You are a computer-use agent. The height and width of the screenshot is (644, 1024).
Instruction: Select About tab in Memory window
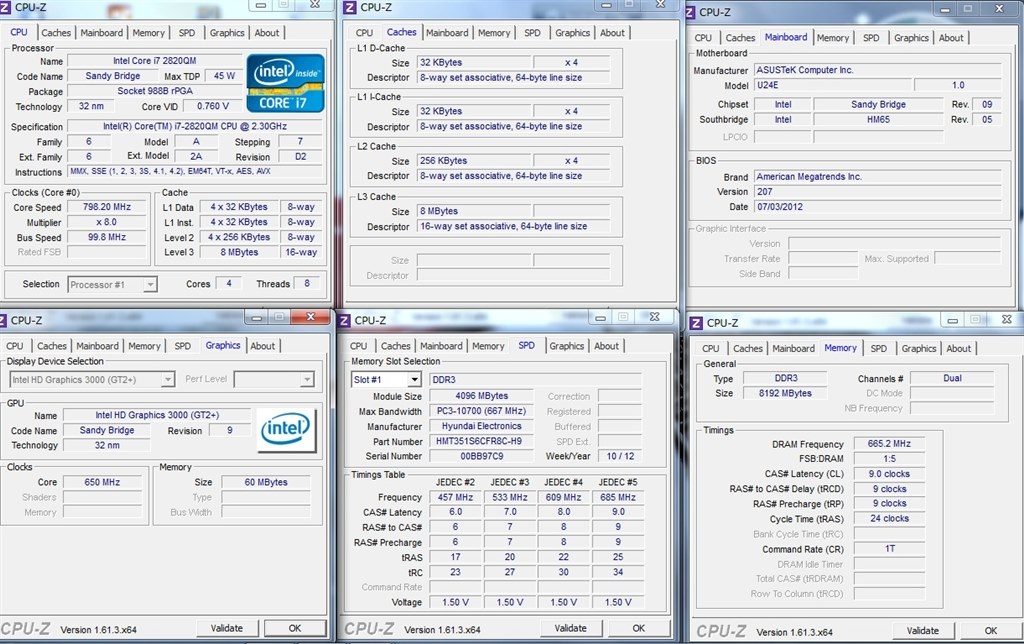(959, 349)
